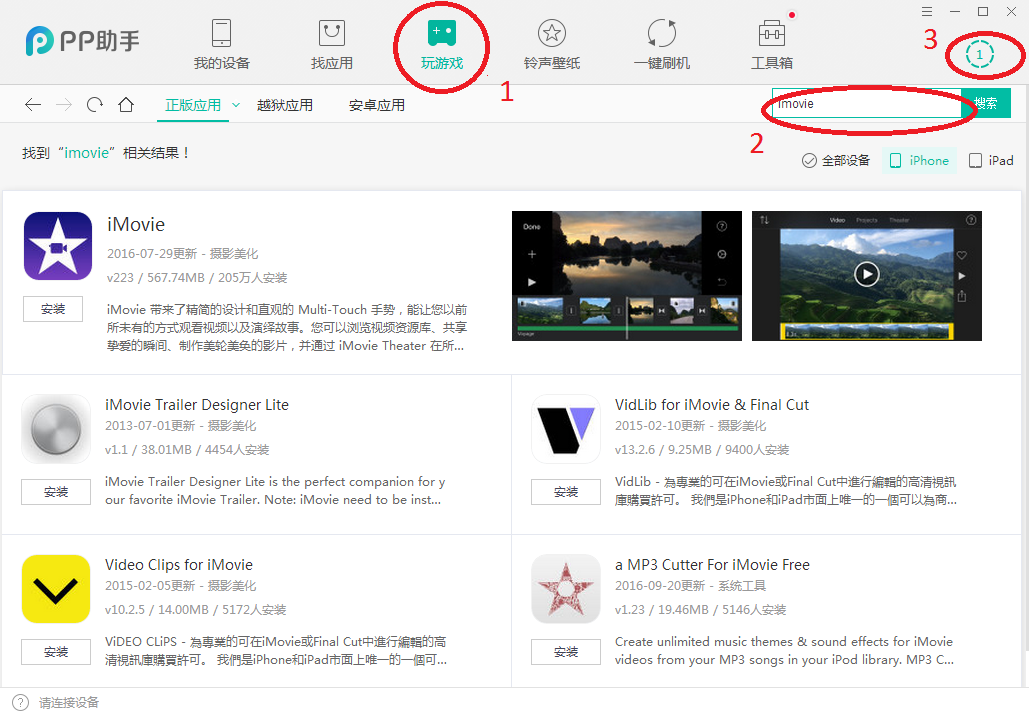
Task: Open the 工具箱 toolbox section
Action: [771, 45]
